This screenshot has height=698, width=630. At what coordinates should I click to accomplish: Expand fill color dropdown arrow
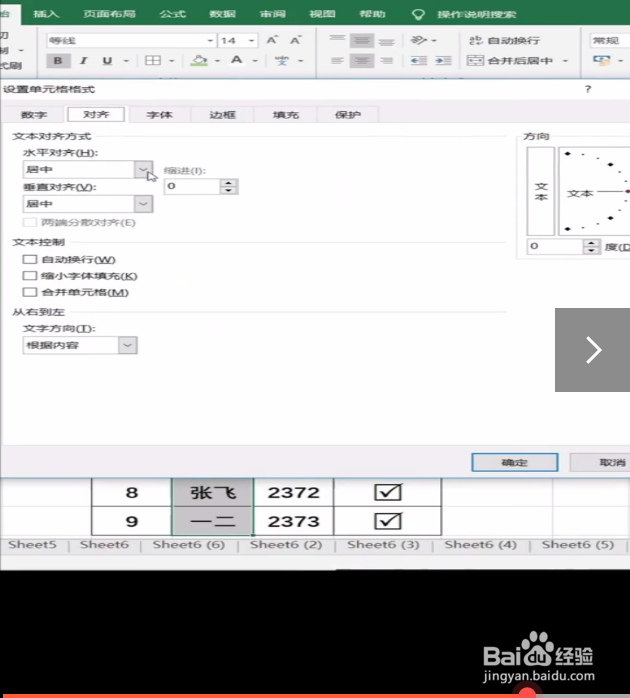[x=217, y=61]
